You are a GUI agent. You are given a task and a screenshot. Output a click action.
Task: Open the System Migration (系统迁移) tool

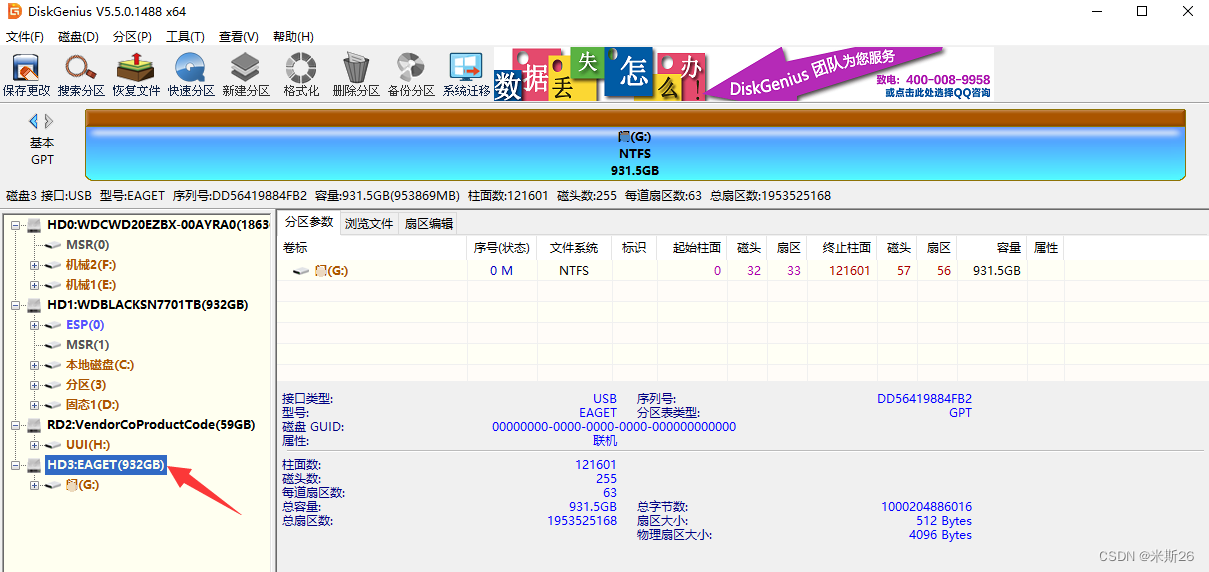click(466, 75)
